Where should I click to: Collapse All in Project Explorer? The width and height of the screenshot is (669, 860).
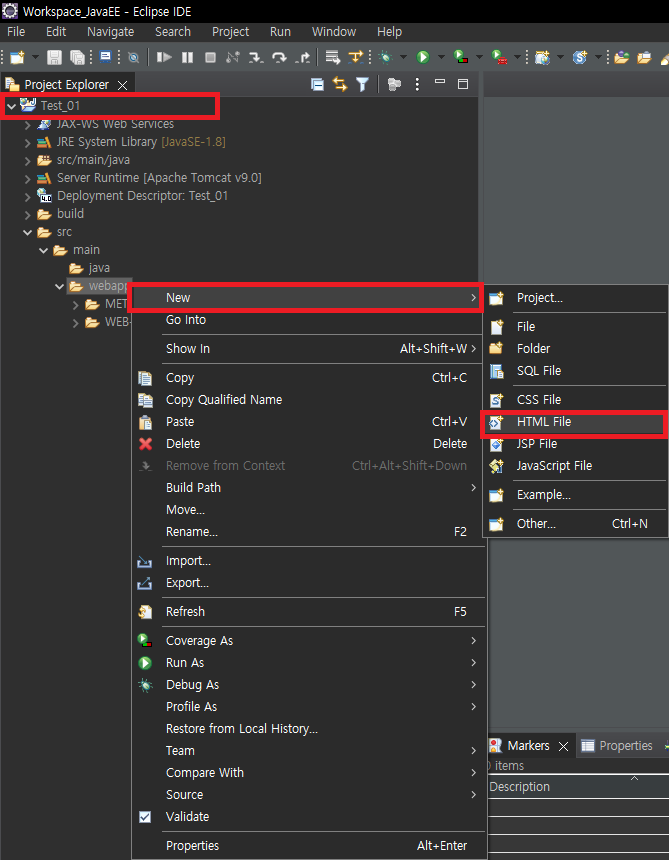(x=317, y=84)
